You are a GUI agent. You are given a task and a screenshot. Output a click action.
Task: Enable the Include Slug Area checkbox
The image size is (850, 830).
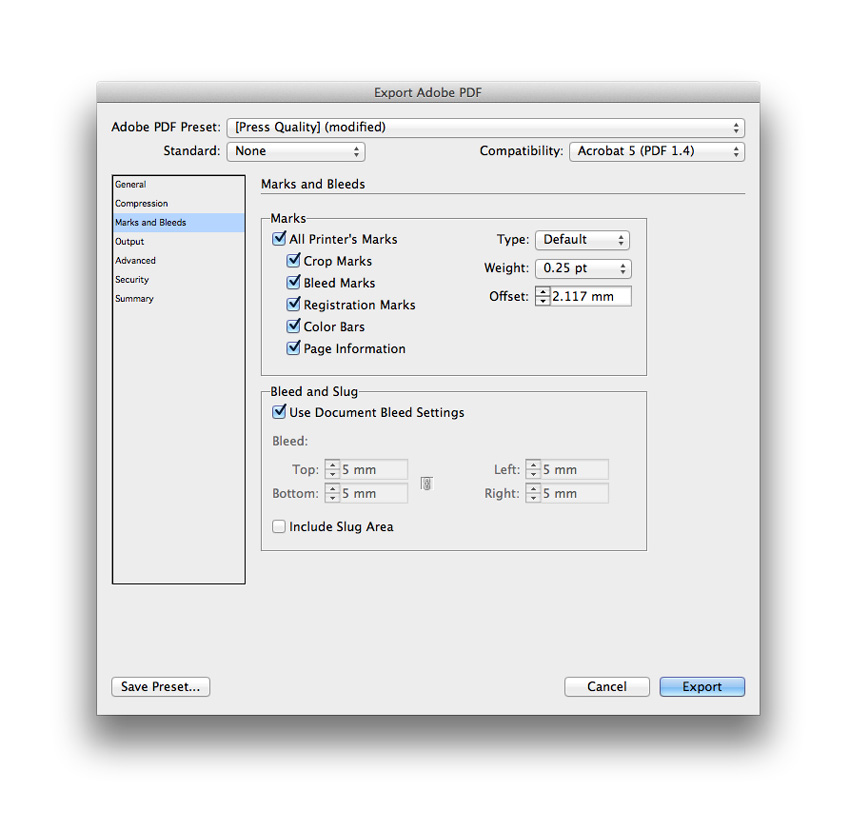279,527
